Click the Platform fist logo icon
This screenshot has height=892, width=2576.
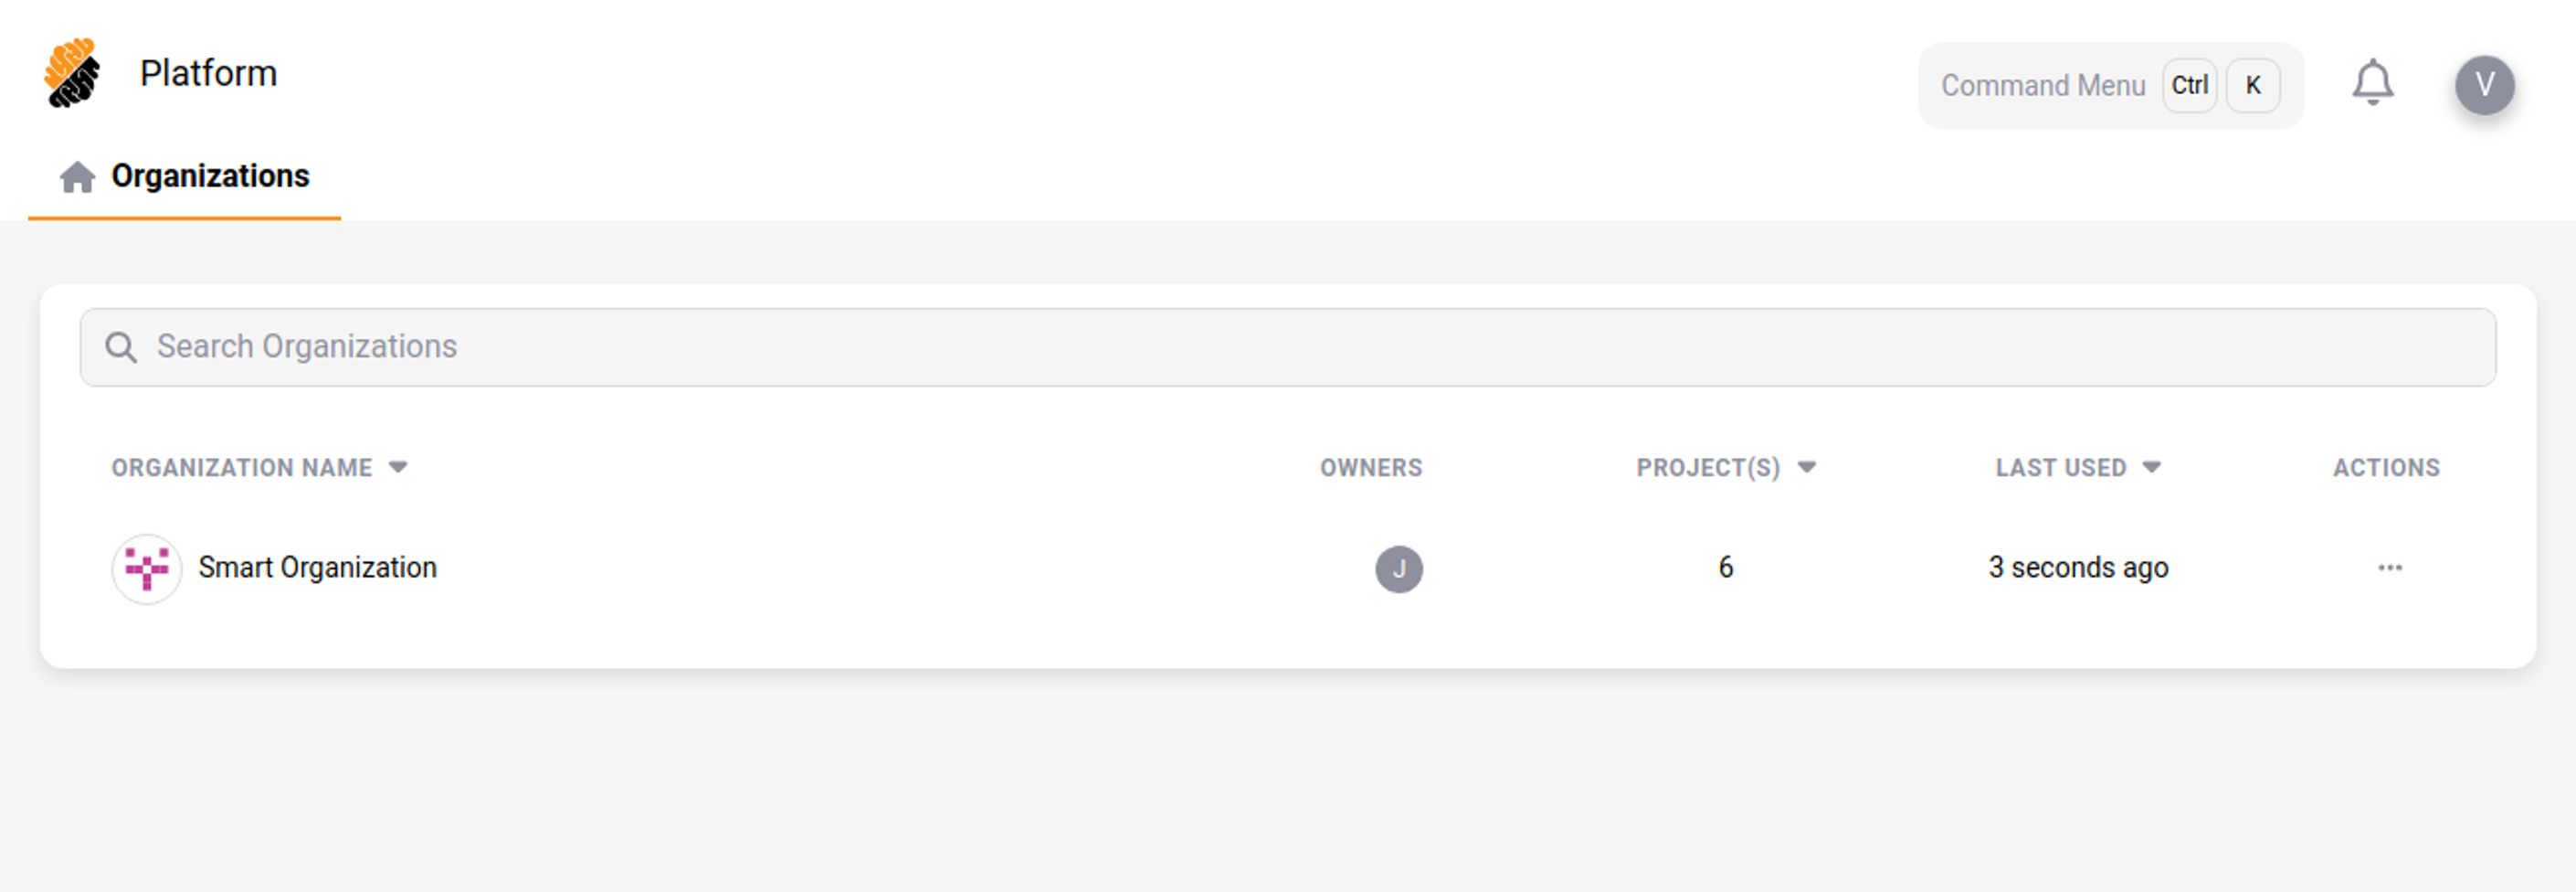pyautogui.click(x=72, y=73)
